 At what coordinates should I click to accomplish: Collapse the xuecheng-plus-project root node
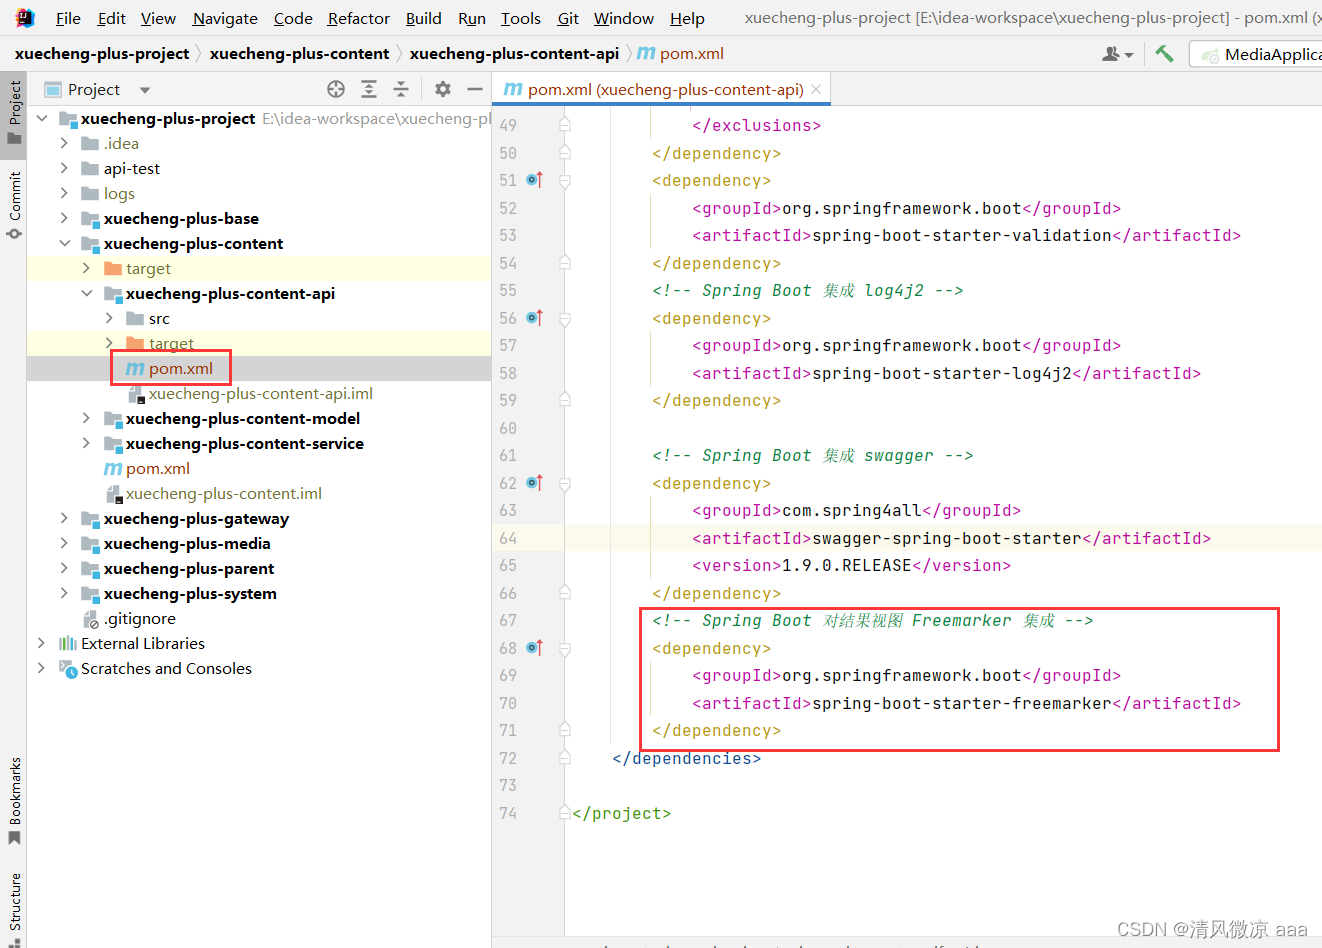coord(42,118)
